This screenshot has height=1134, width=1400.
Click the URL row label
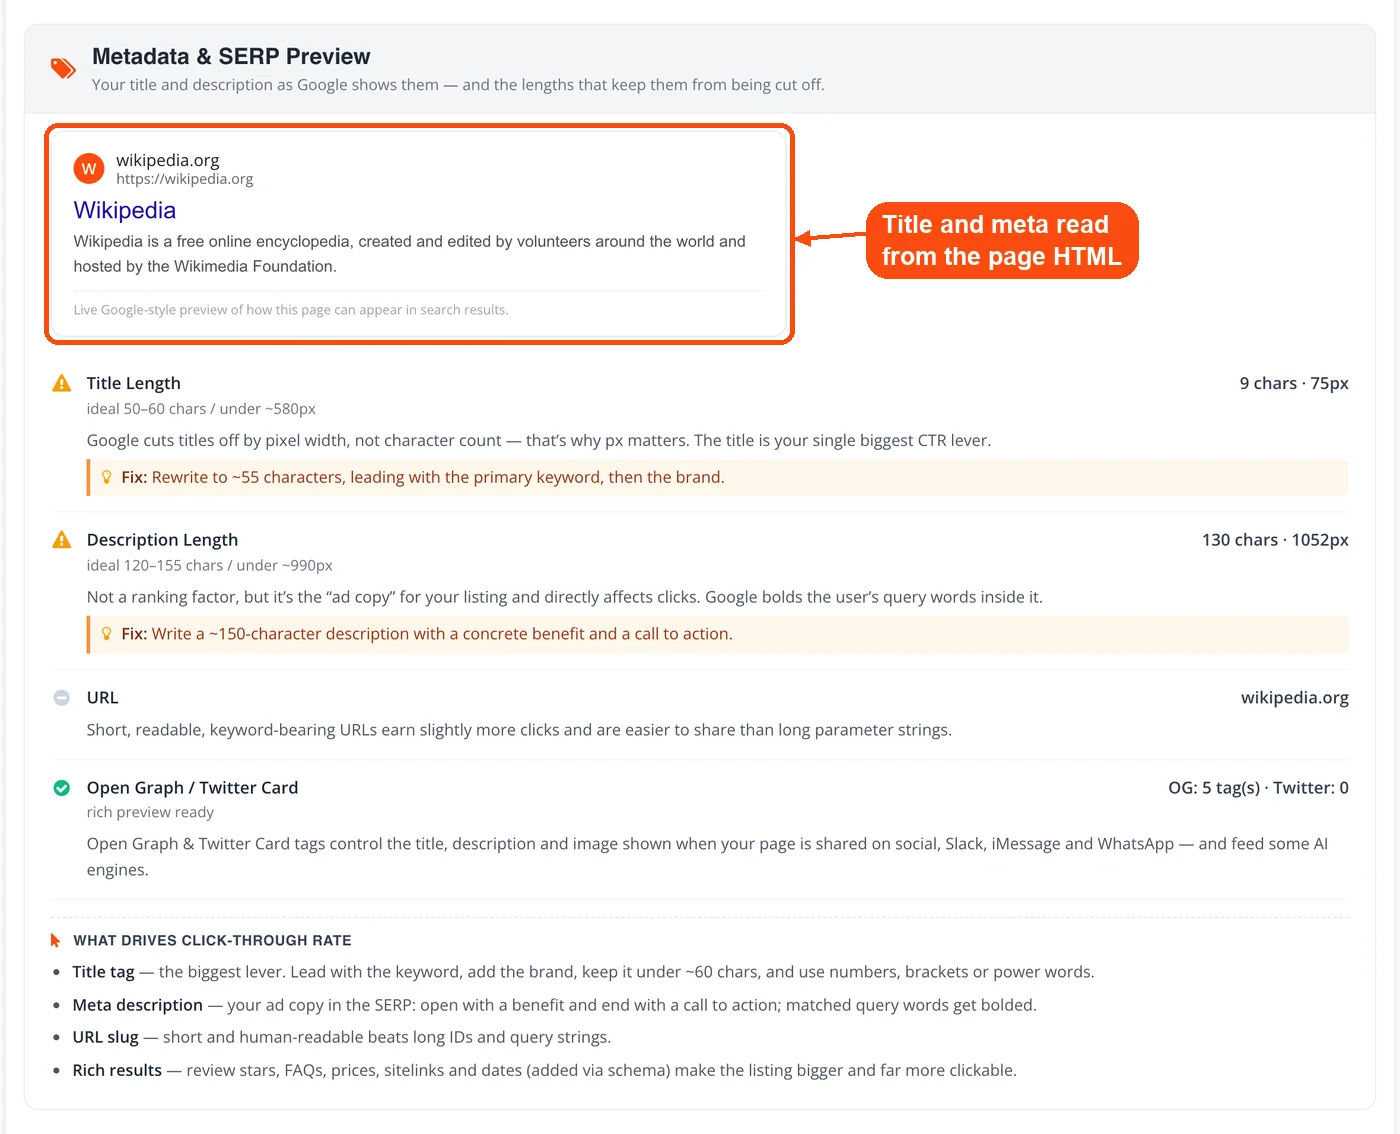[x=103, y=698]
